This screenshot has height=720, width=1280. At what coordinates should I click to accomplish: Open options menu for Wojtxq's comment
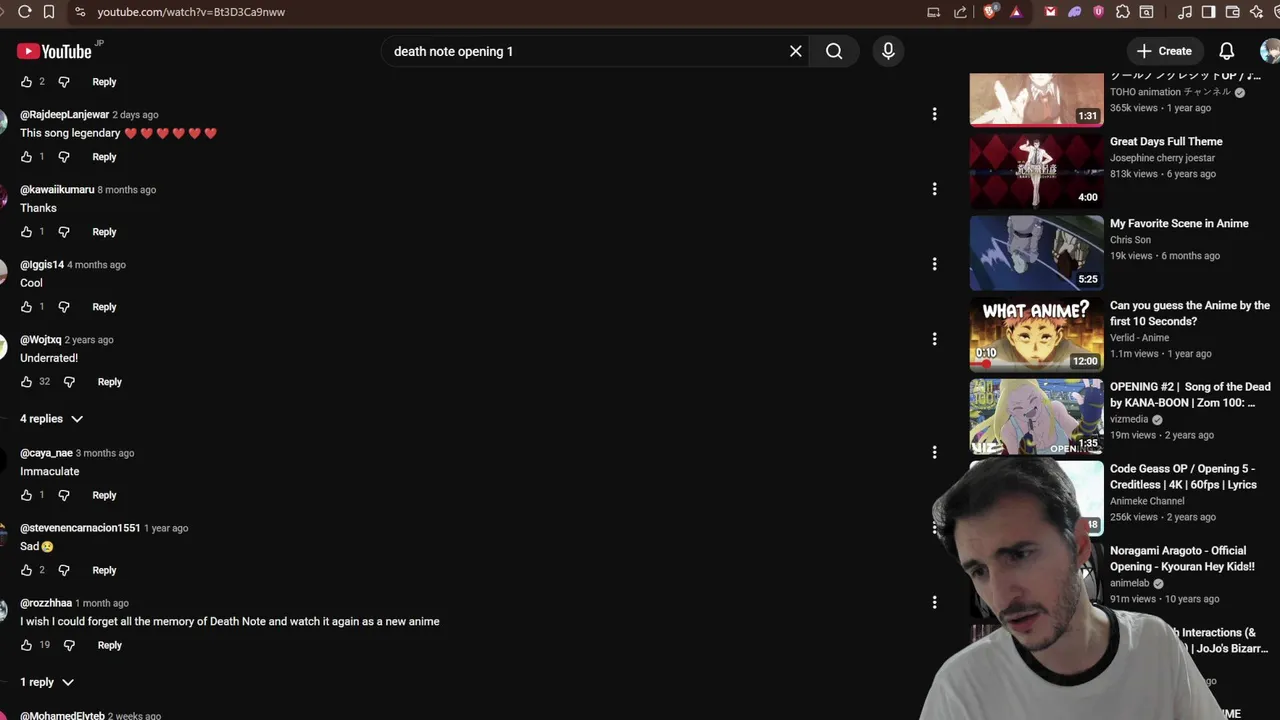[934, 339]
